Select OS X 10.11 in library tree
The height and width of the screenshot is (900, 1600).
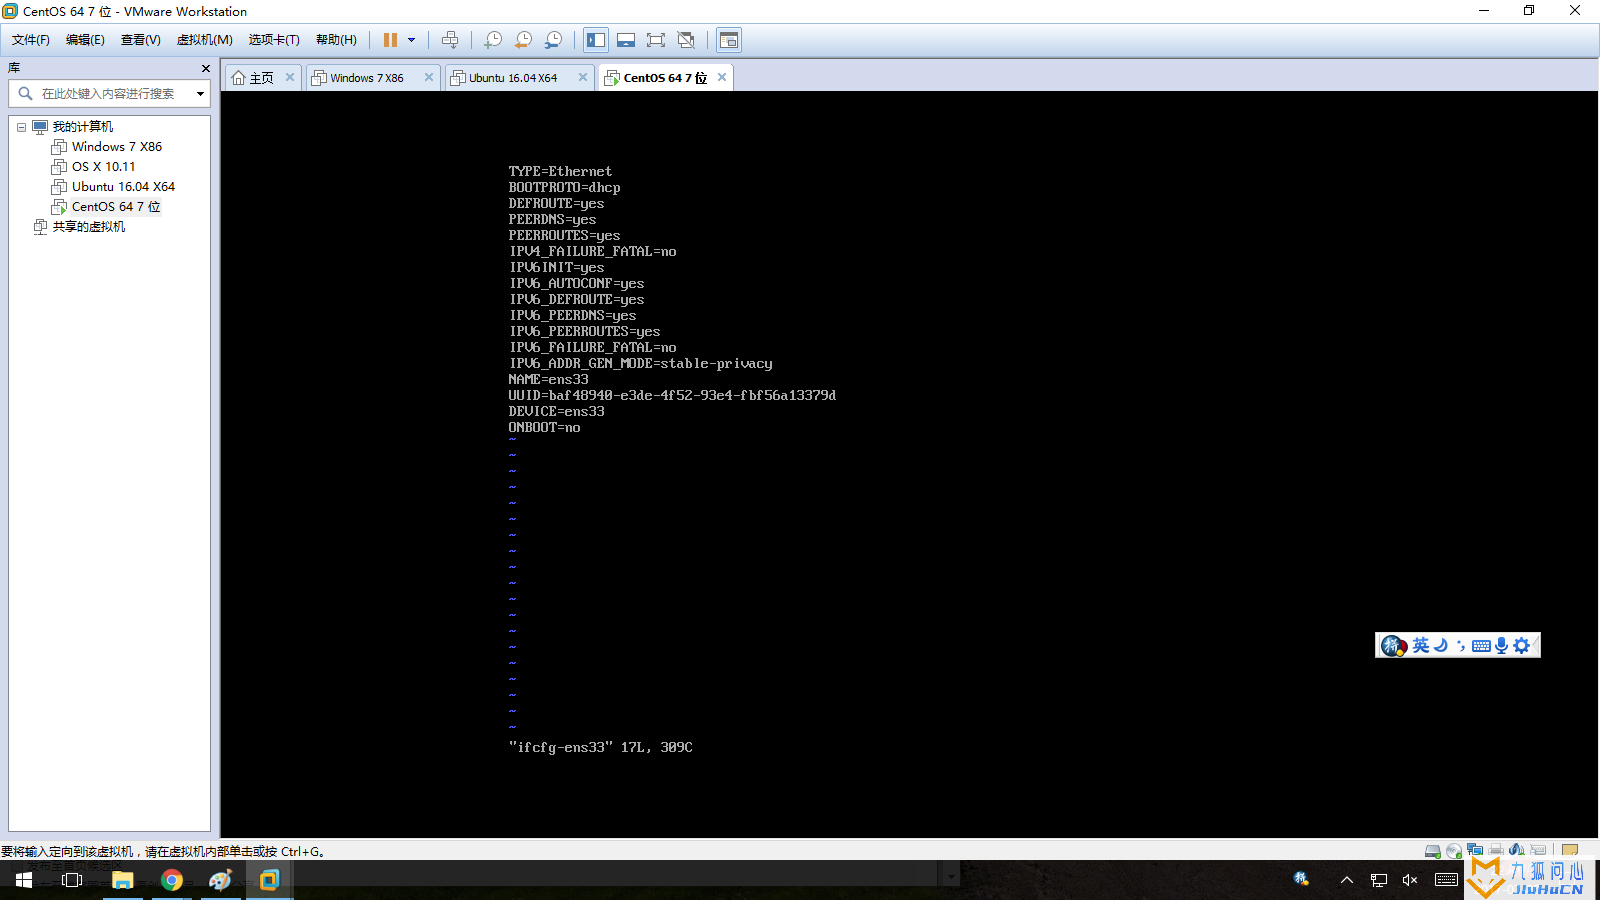pyautogui.click(x=103, y=167)
